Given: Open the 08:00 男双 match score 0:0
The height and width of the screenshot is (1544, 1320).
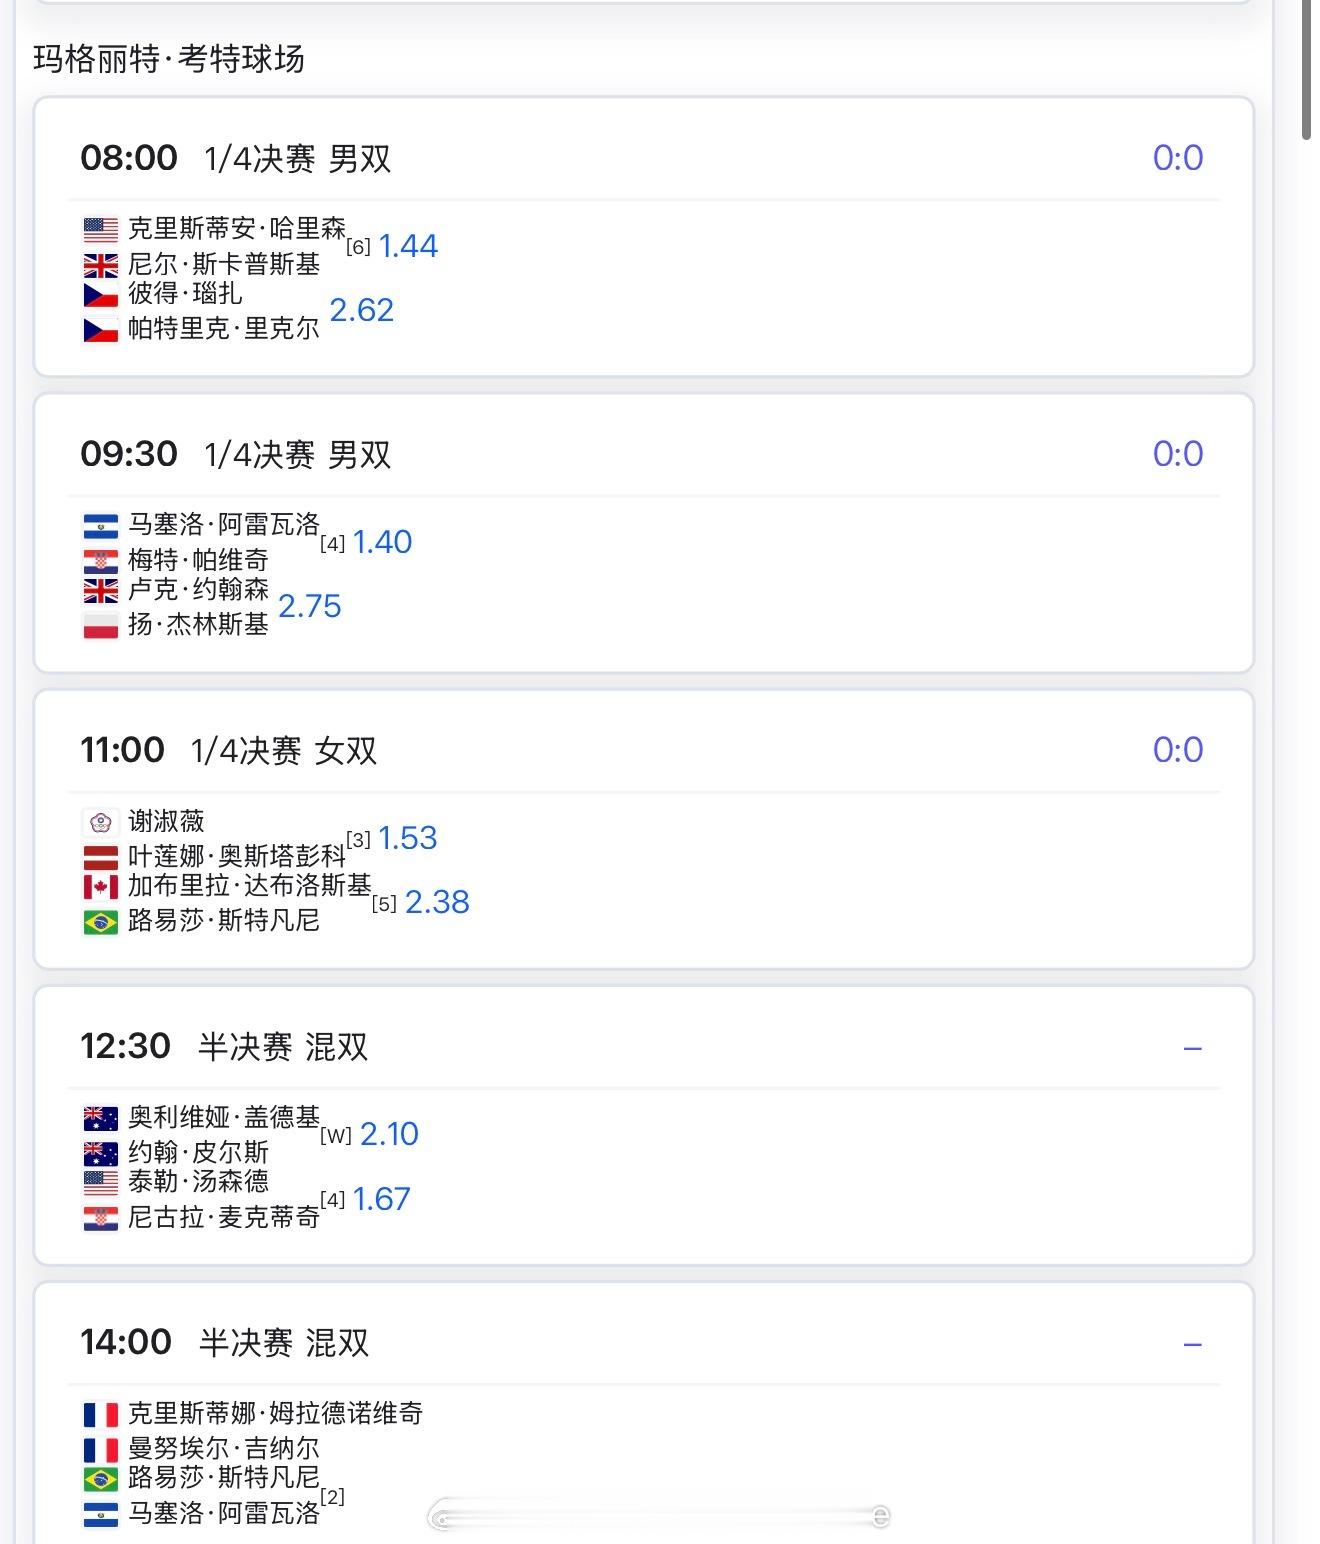Looking at the screenshot, I should click(1177, 158).
